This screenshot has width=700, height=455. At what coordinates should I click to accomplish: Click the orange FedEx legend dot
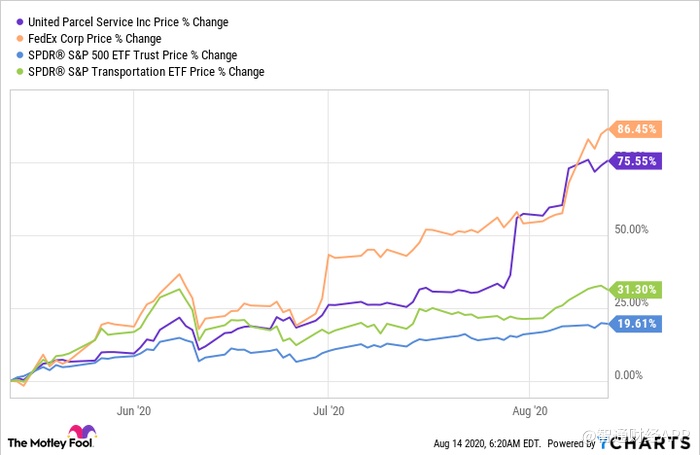click(x=15, y=38)
